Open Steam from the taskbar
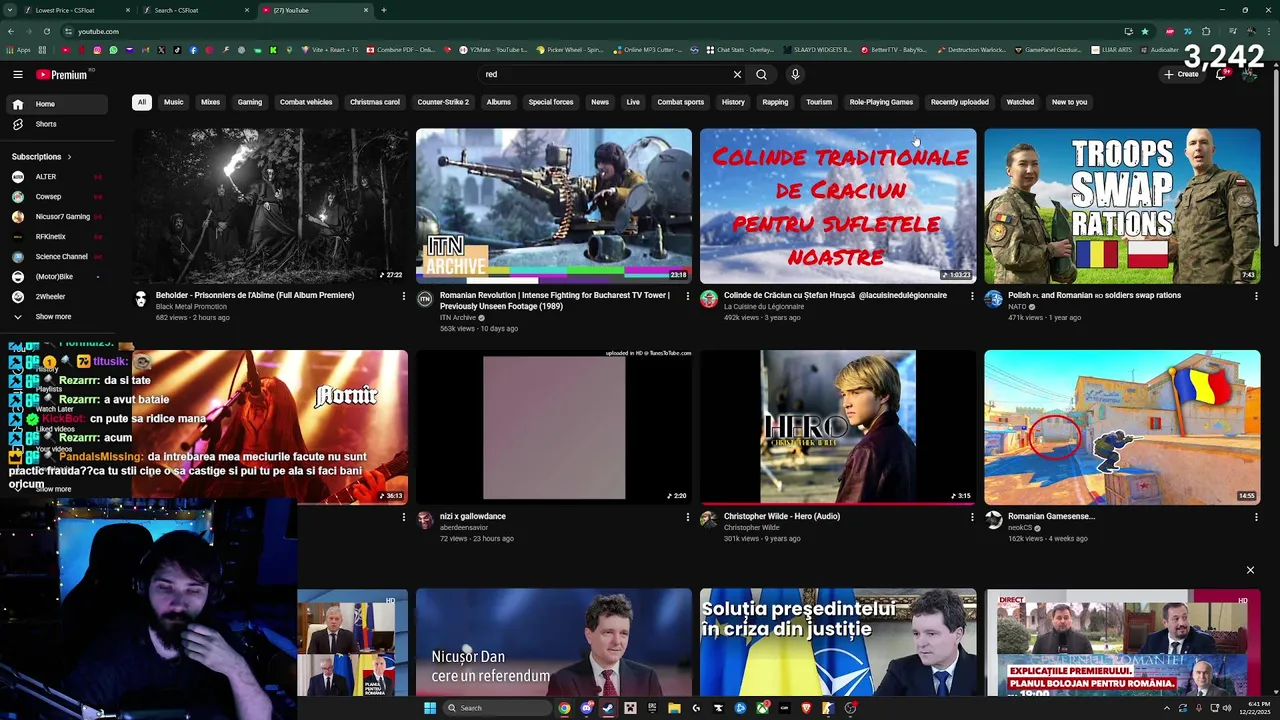1280x720 pixels. [608, 708]
